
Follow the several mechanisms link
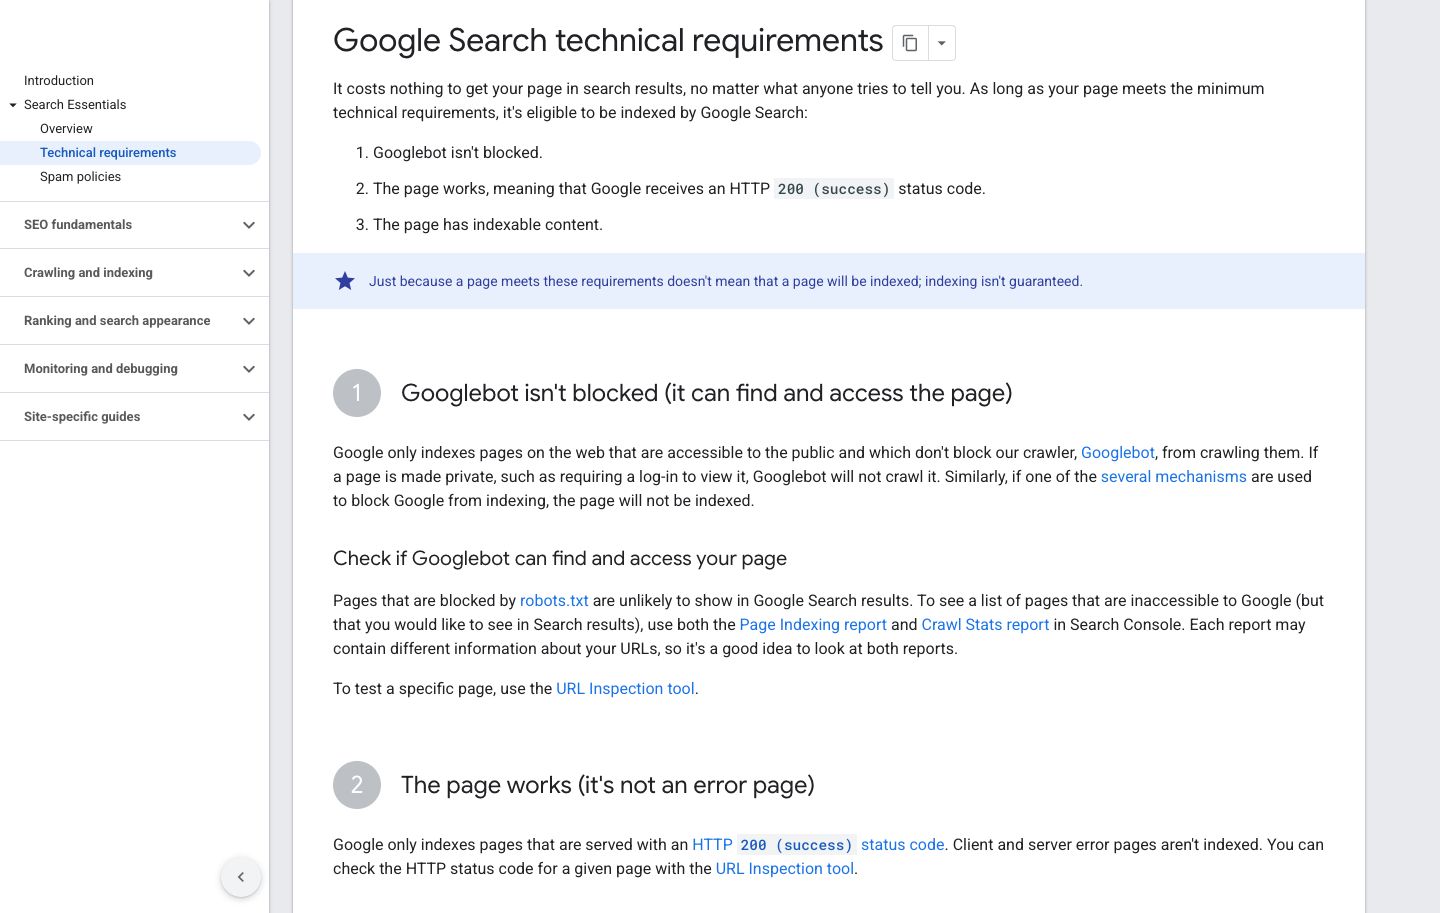(1174, 477)
